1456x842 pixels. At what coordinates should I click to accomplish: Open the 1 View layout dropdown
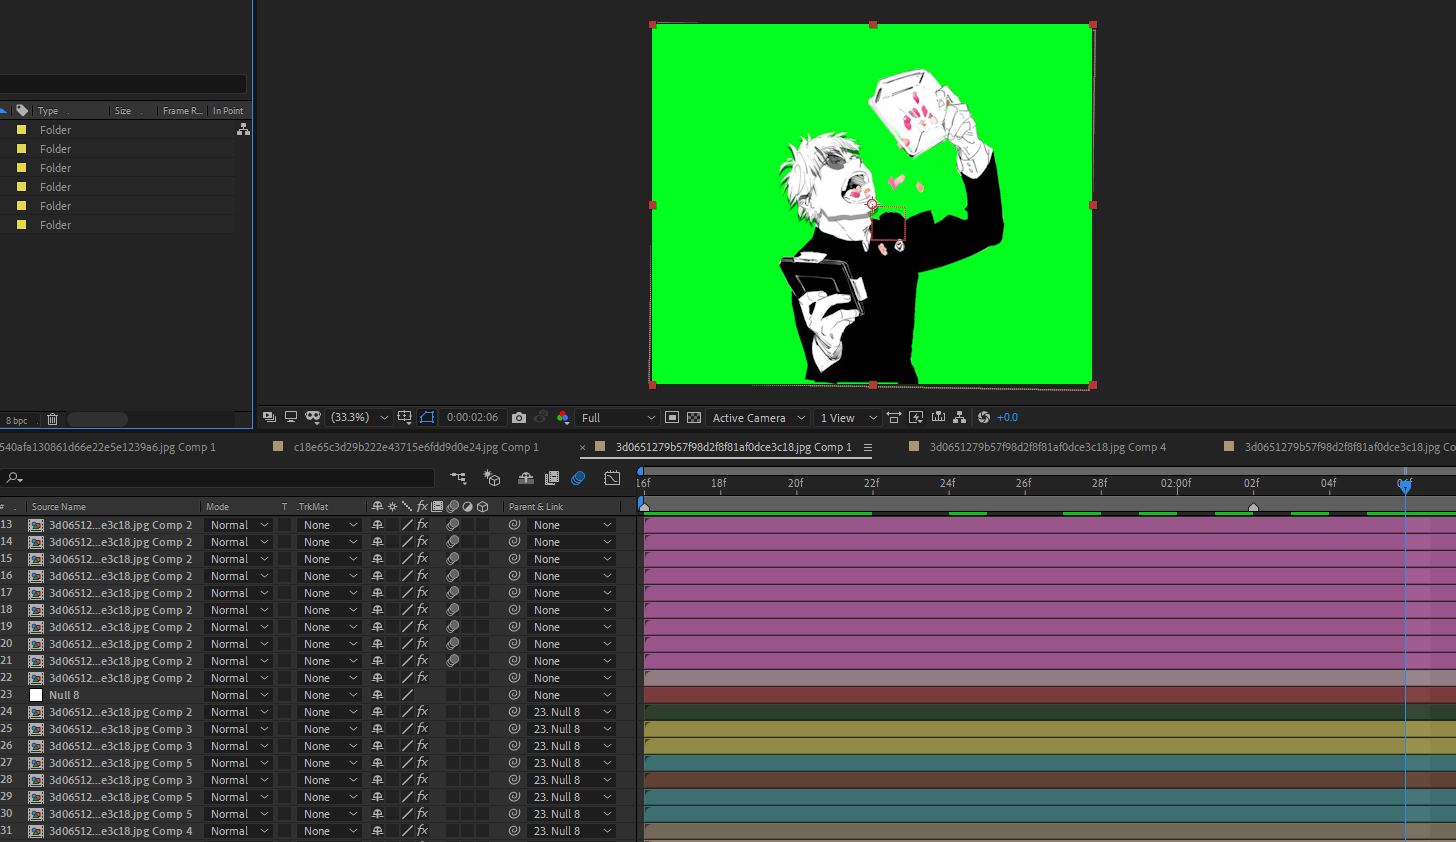click(847, 417)
